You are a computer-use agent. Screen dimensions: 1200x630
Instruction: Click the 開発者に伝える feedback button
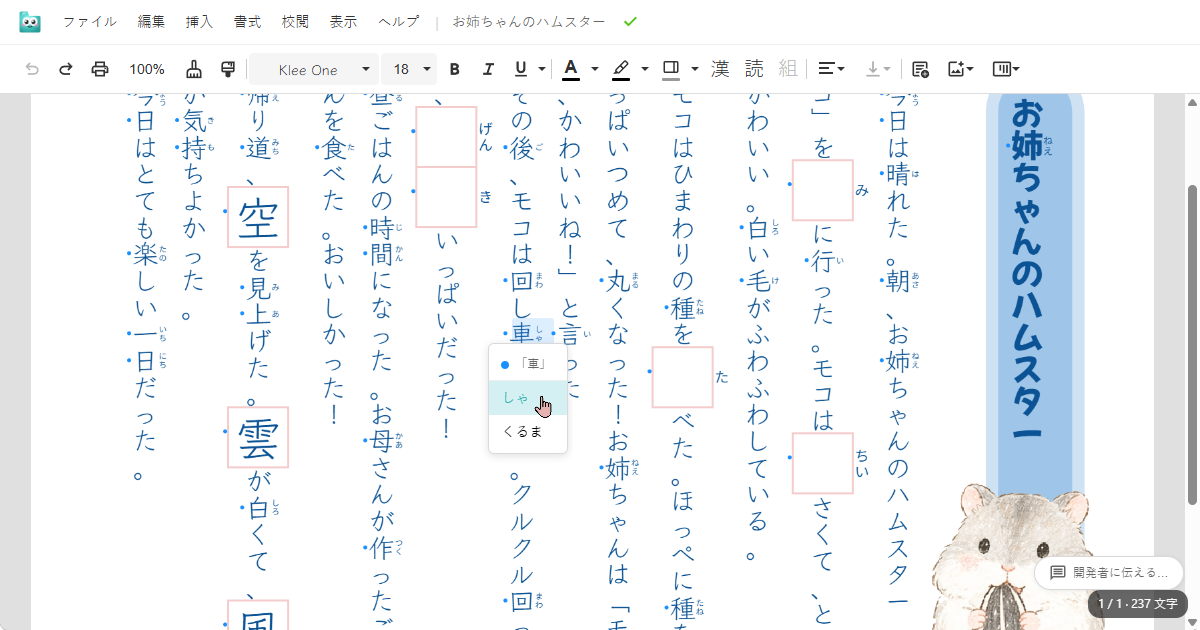click(x=1109, y=573)
